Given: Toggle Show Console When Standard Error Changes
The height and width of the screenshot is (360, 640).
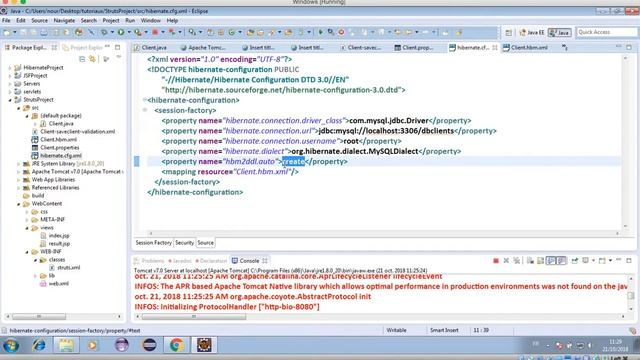Looking at the screenshot, I should [x=562, y=260].
